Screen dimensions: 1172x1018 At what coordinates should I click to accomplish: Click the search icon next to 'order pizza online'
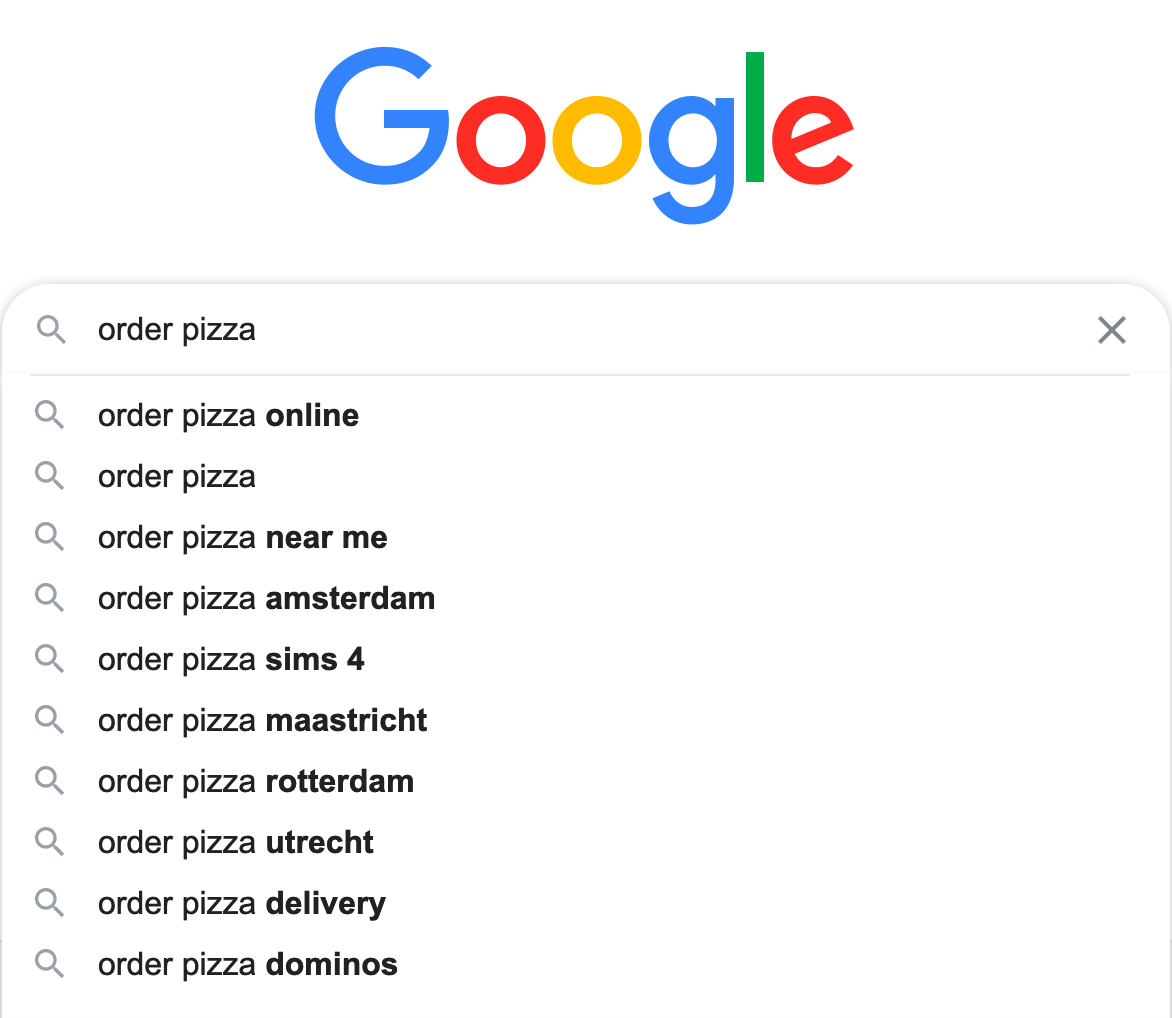tap(50, 415)
